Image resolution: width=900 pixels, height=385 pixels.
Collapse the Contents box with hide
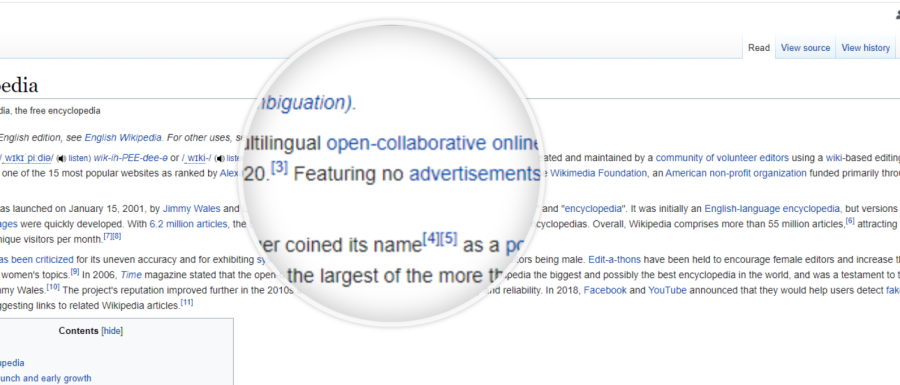click(112, 331)
